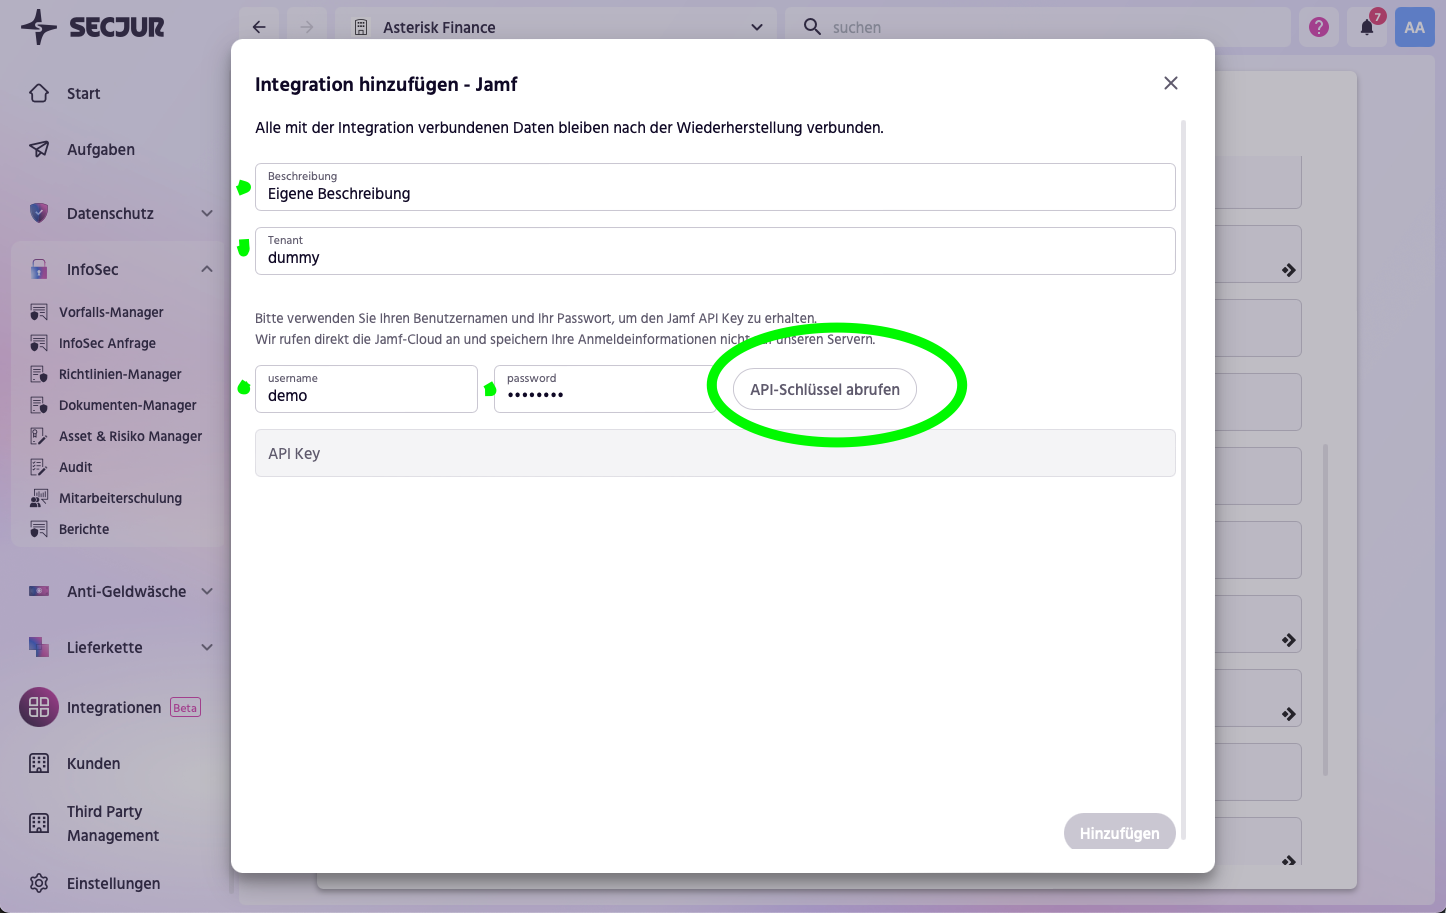Viewport: 1446px width, 913px height.
Task: Select Einstellungen in the sidebar
Action: point(114,883)
